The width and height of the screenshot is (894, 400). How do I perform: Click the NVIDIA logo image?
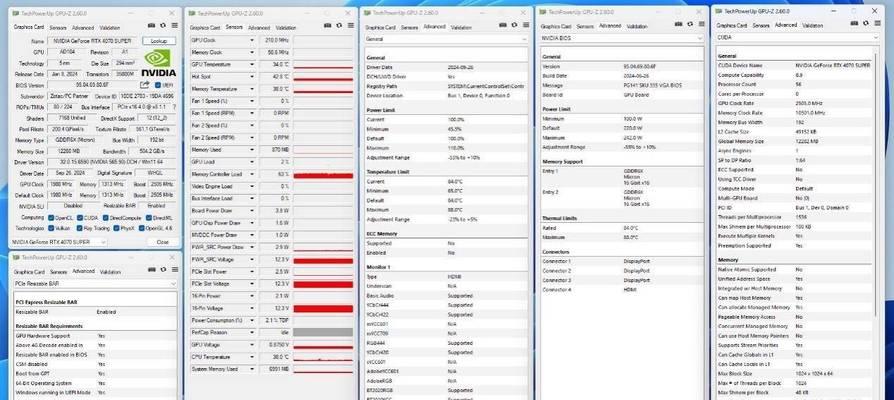pyautogui.click(x=159, y=64)
